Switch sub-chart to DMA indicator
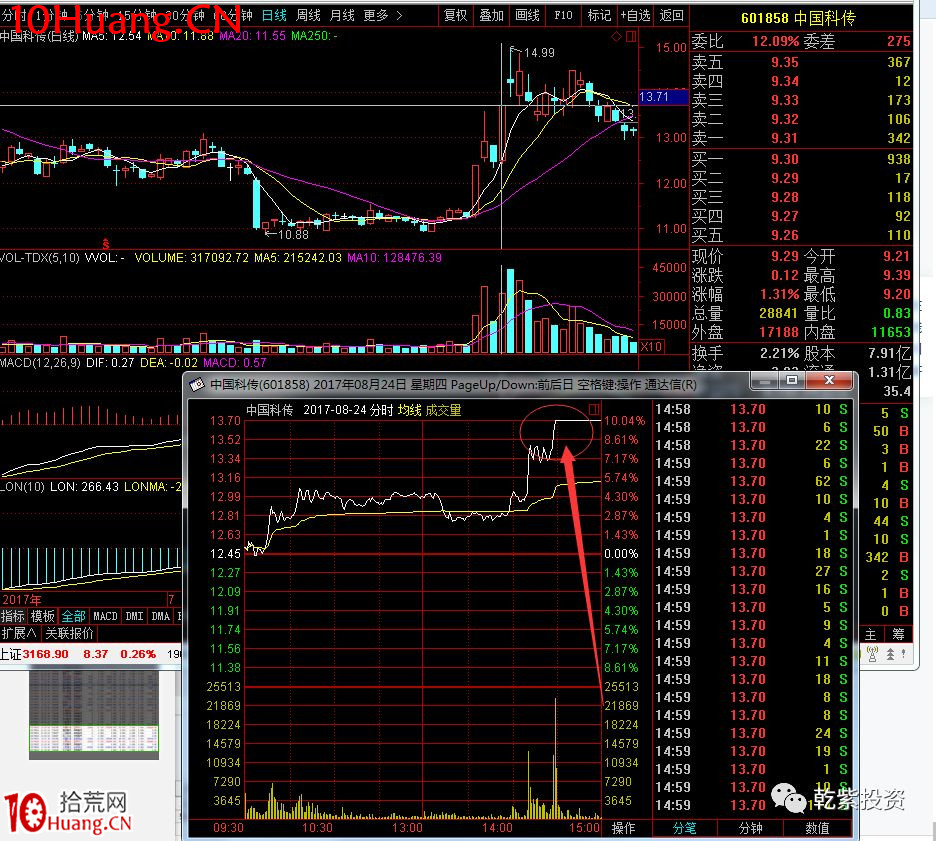This screenshot has width=936, height=841. pos(160,616)
